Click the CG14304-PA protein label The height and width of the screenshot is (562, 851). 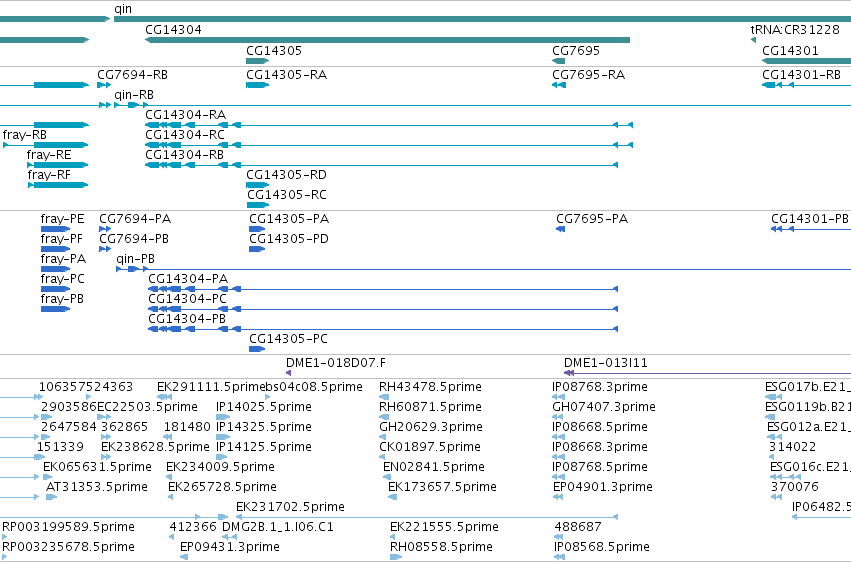click(188, 279)
